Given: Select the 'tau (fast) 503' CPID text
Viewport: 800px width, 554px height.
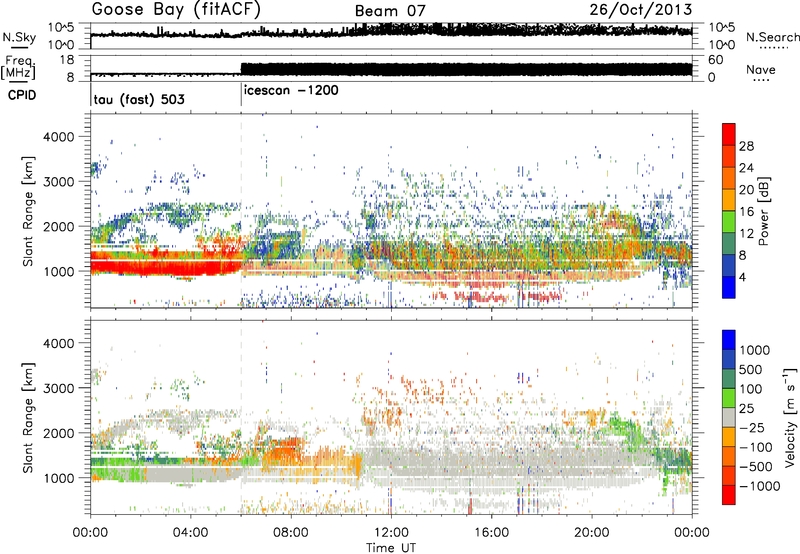Looking at the screenshot, I should coord(139,99).
